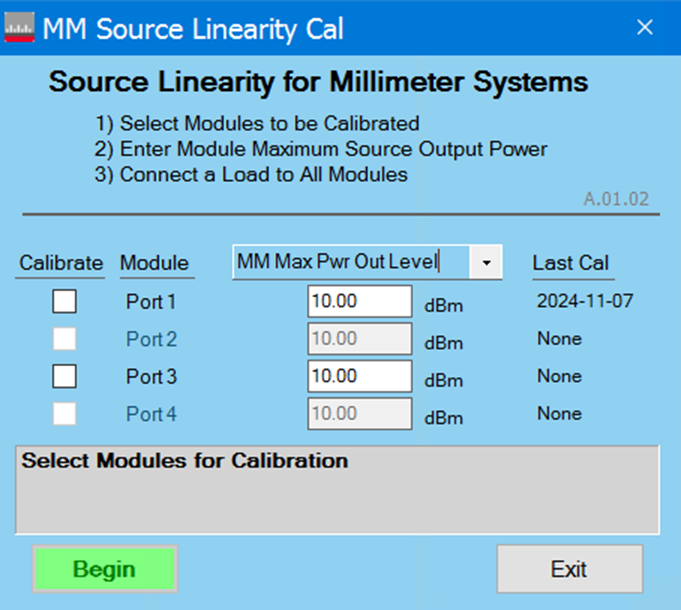Expand the MM Max Pwr Out Level dropdown arrow

[x=486, y=263]
